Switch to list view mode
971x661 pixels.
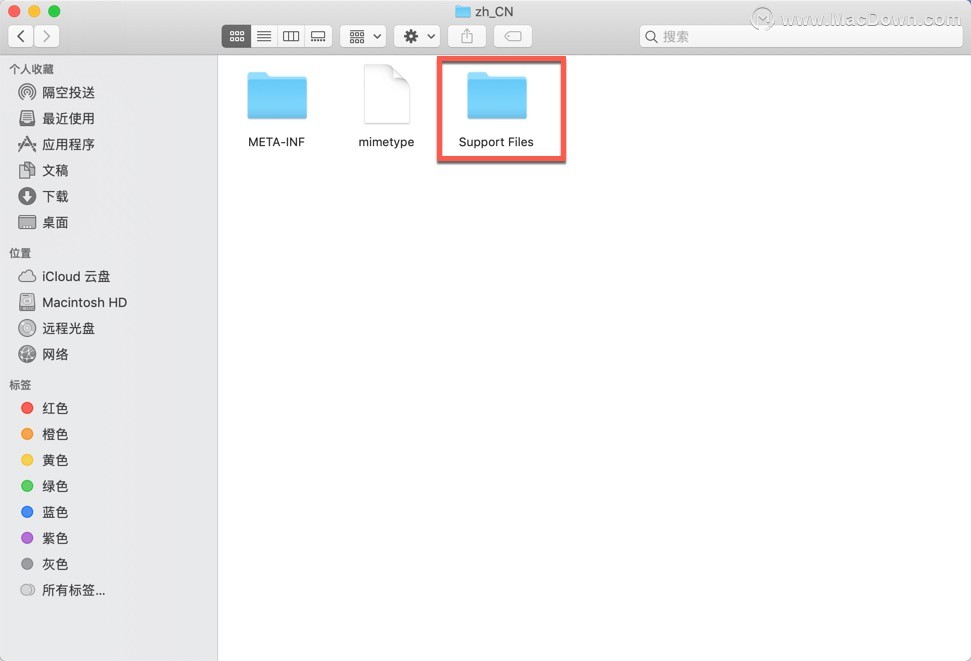(x=264, y=37)
